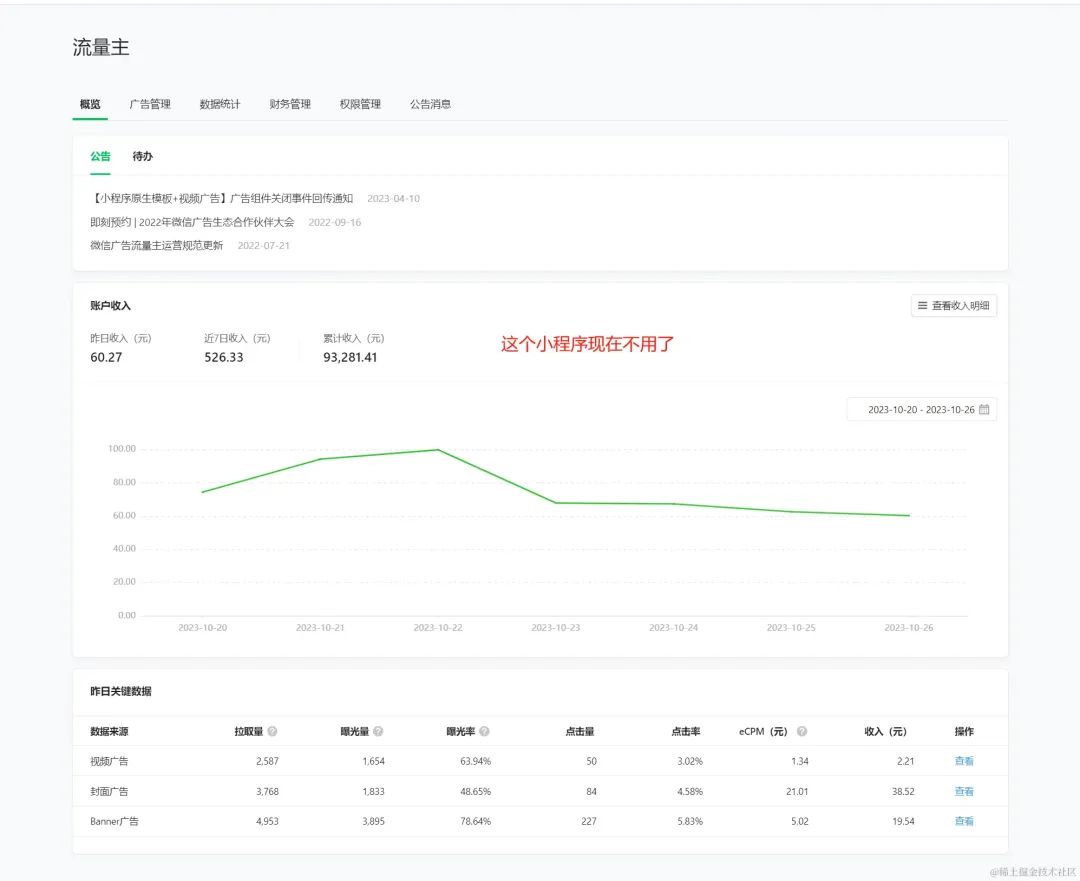Click the help icon next to 曝光率
Viewport: 1080px width, 881px height.
484,731
